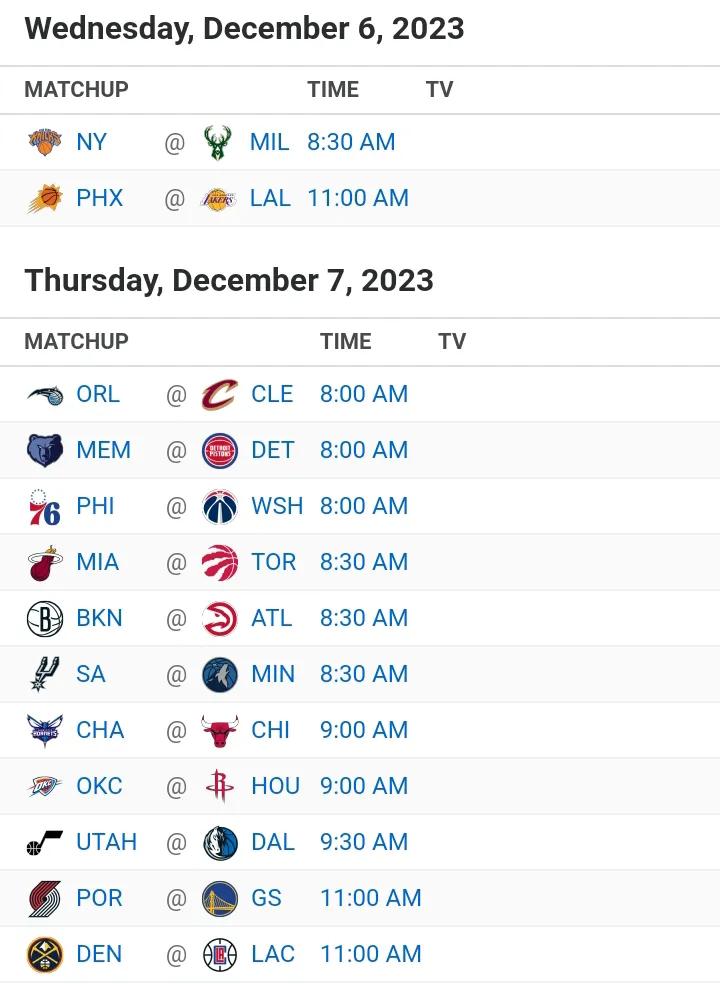
Task: Select the Phoenix Suns logo
Action: (x=45, y=198)
